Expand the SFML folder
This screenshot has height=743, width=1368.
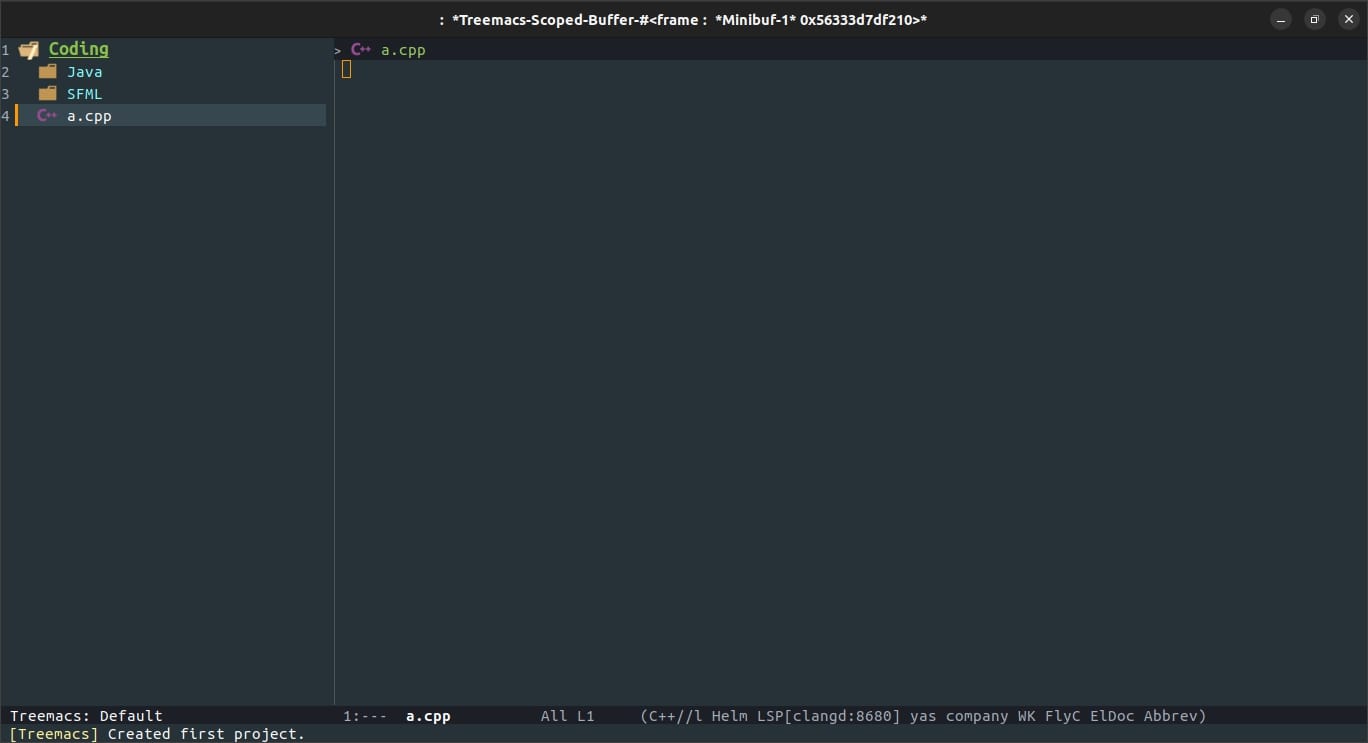(84, 94)
